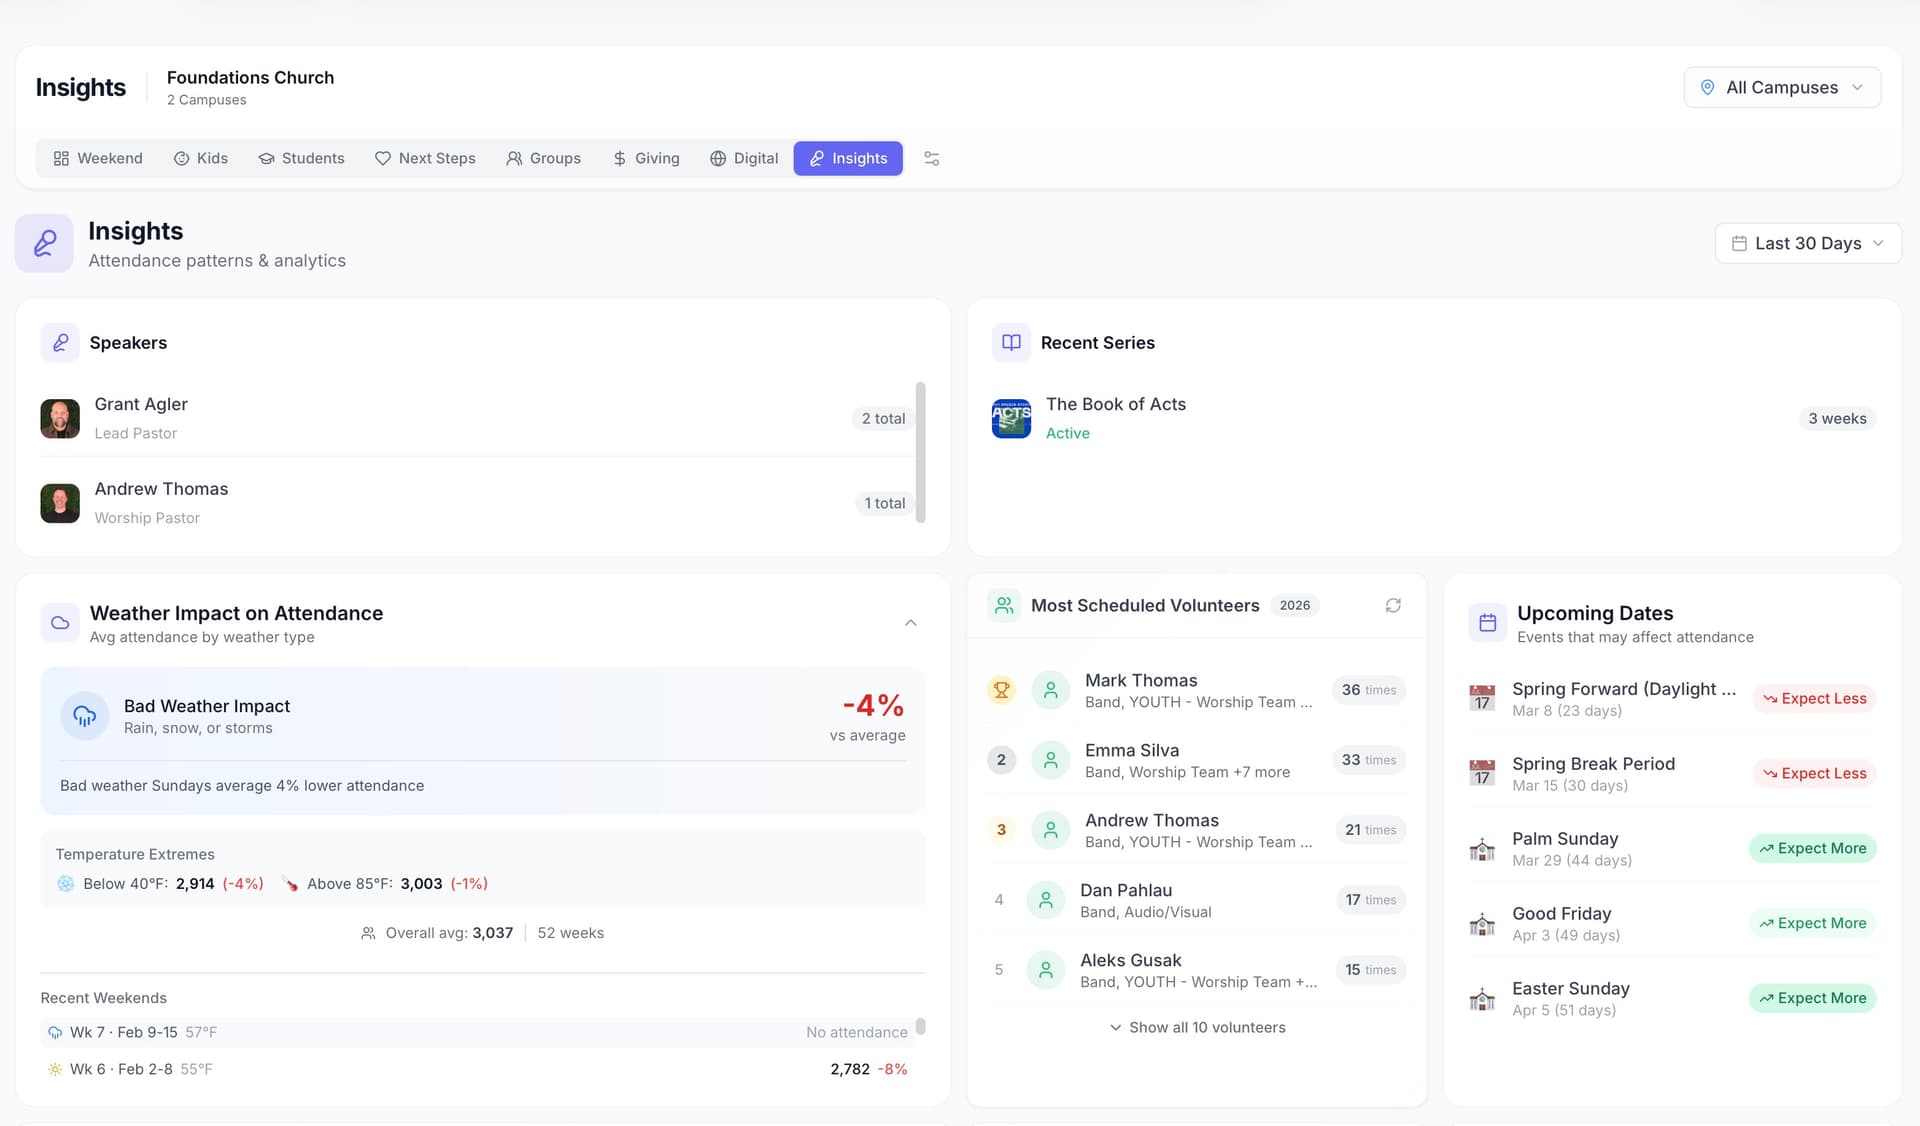Open the All Campuses dropdown
Image resolution: width=1920 pixels, height=1126 pixels.
pos(1782,87)
